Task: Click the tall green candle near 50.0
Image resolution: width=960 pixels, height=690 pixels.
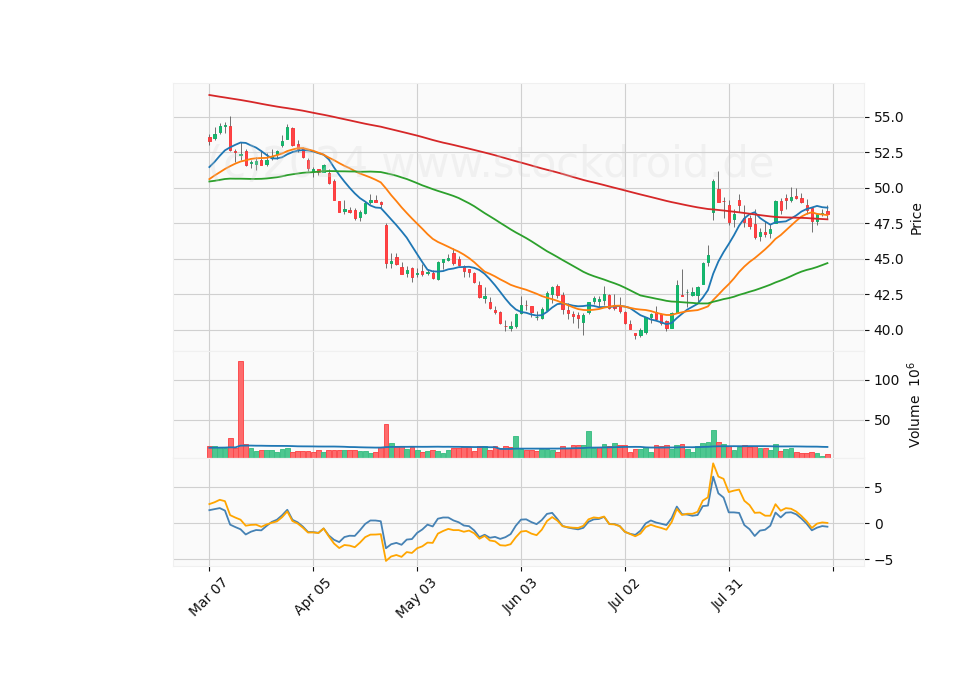Action: (x=713, y=197)
